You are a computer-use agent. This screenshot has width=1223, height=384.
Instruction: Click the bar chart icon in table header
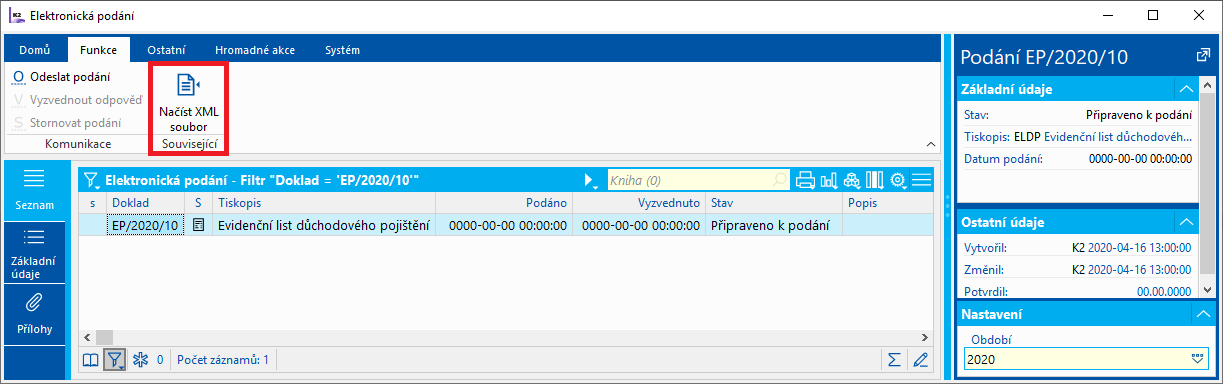click(828, 180)
